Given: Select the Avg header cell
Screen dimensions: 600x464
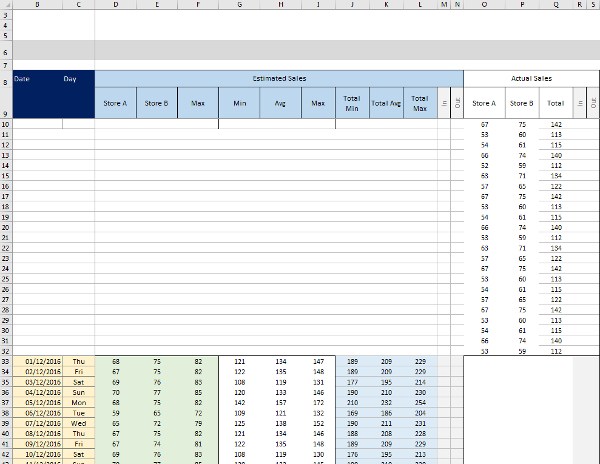Looking at the screenshot, I should (280, 103).
